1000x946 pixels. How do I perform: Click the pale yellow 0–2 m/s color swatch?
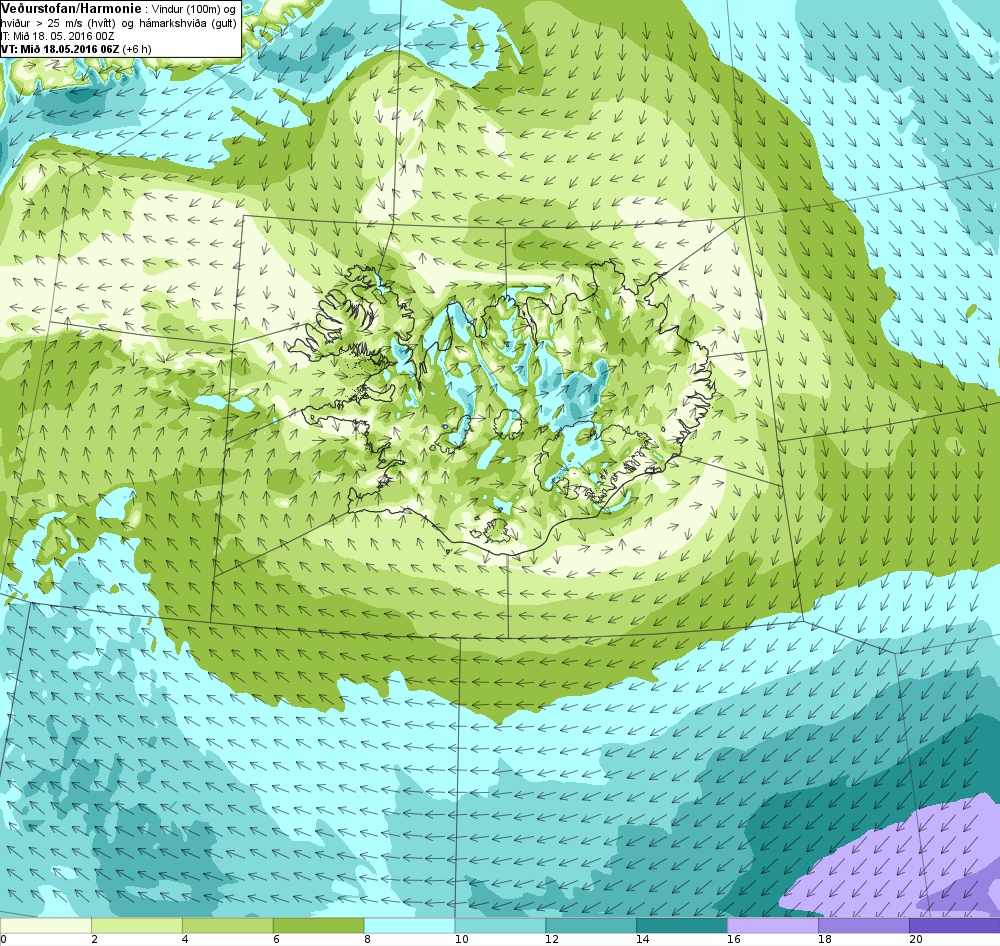(45, 925)
